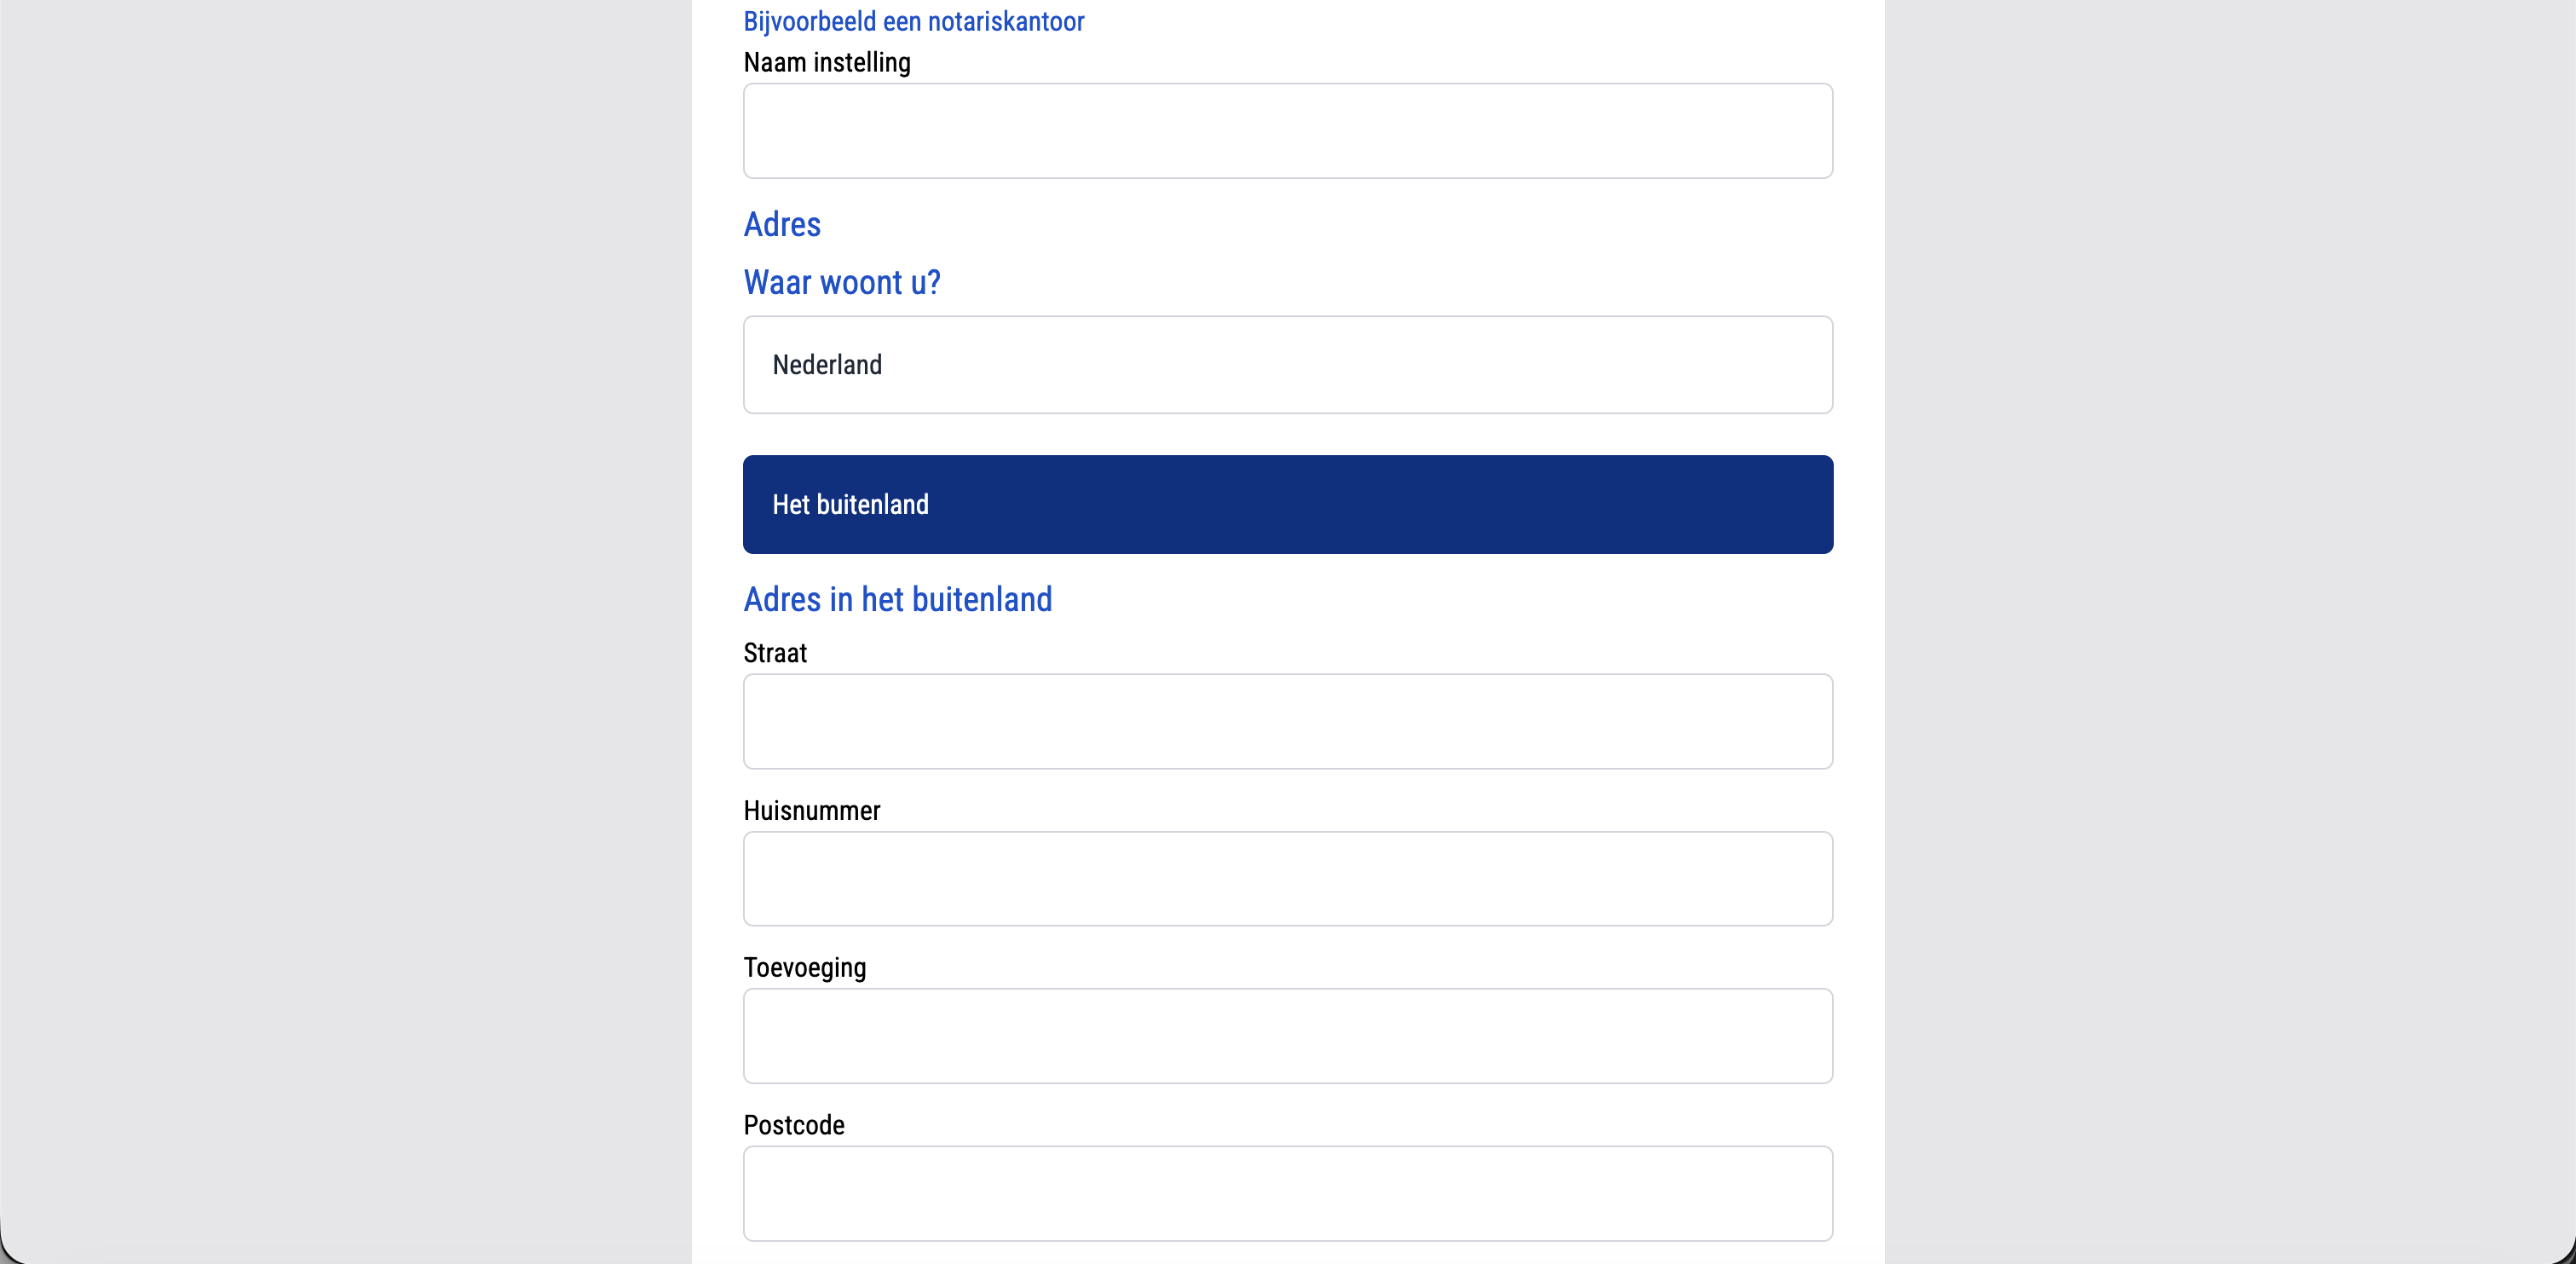
Task: Select the Nederland option
Action: coord(1288,365)
